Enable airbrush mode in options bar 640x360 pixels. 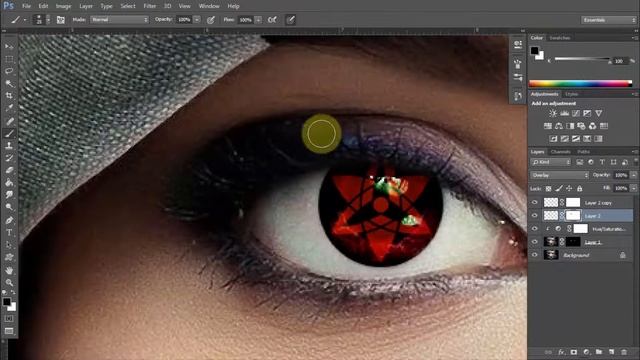(272, 20)
